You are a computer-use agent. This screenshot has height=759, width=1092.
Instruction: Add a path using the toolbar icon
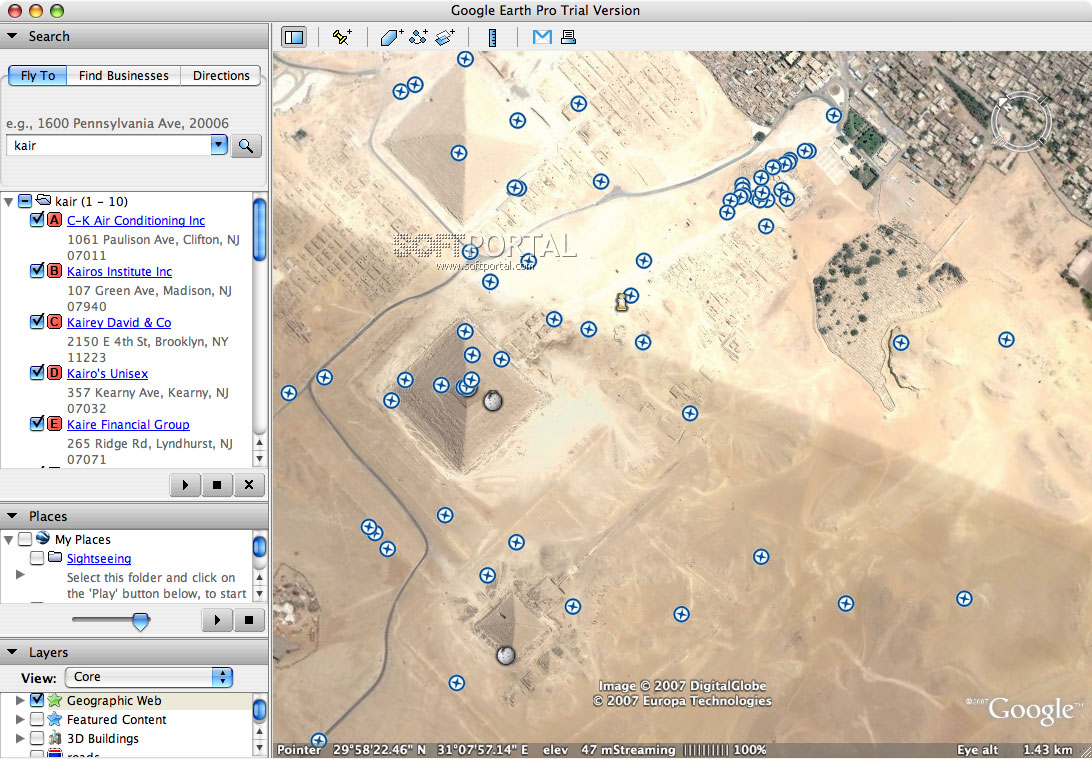click(419, 37)
